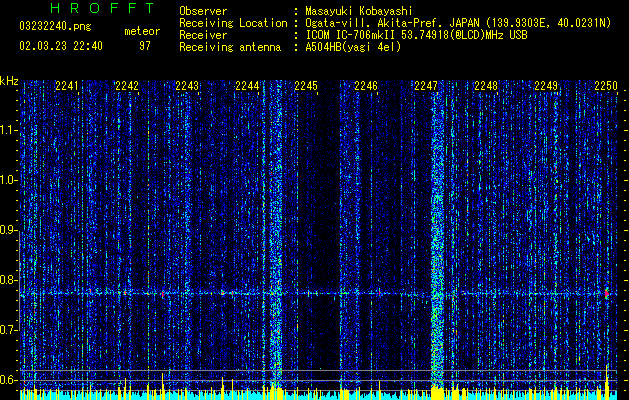The width and height of the screenshot is (629, 400).
Task: Click the 2241 time marker
Action: 67,86
